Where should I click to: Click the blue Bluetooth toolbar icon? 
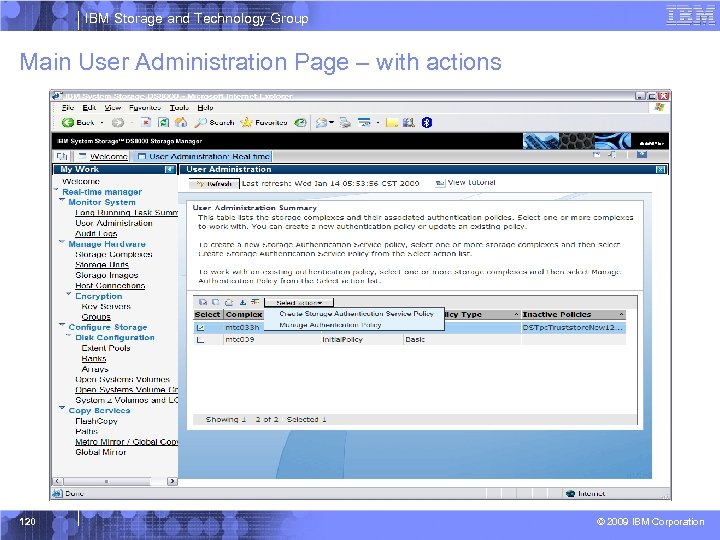(x=427, y=122)
